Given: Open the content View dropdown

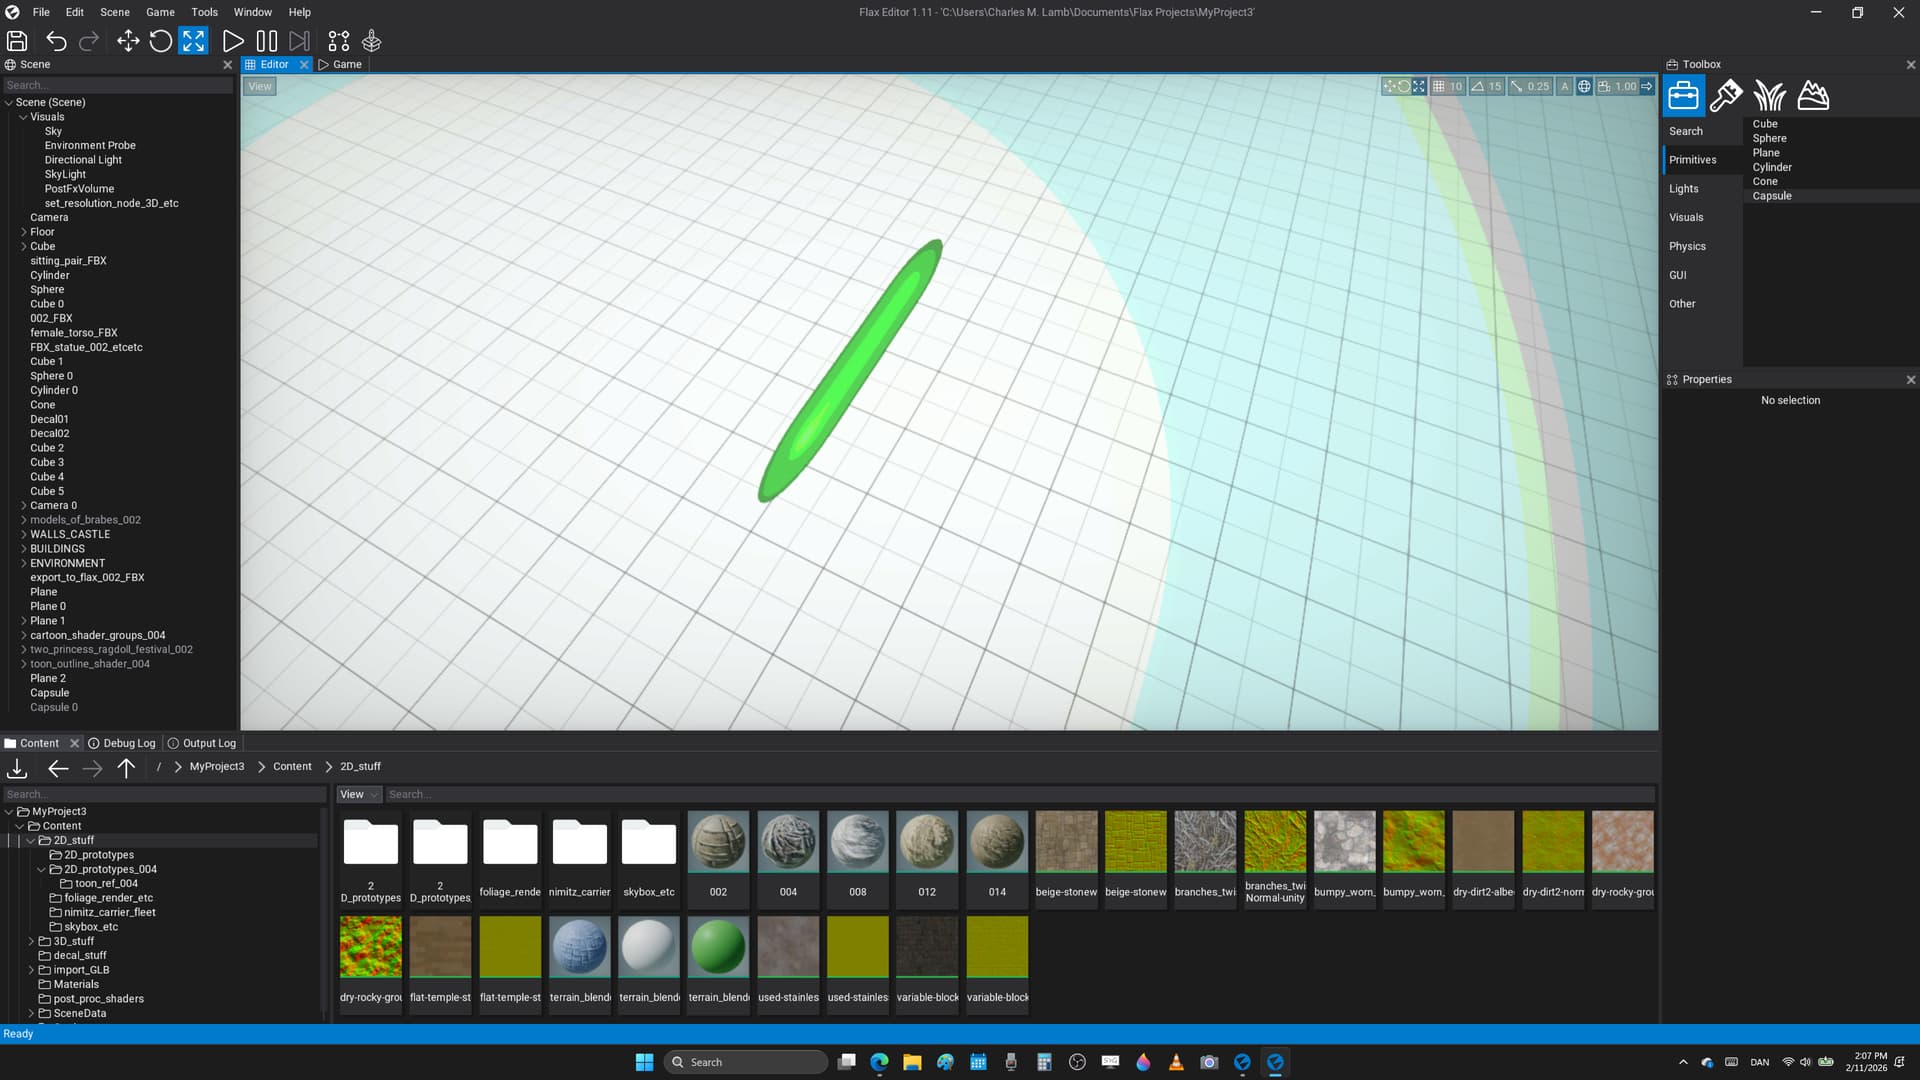Looking at the screenshot, I should (359, 794).
